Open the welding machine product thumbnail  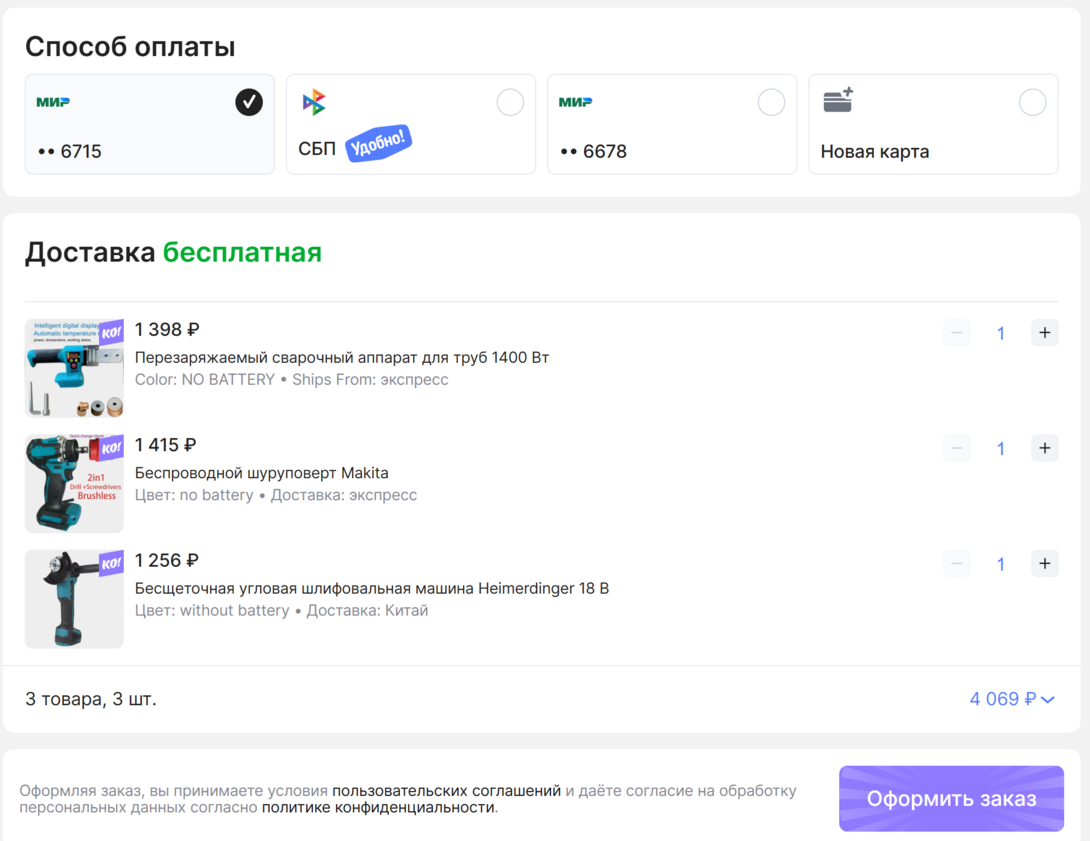[74, 368]
